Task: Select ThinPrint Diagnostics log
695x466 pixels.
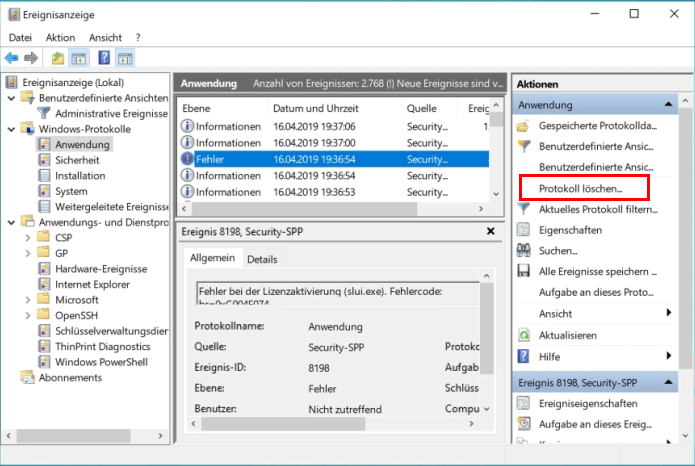Action: (x=102, y=346)
